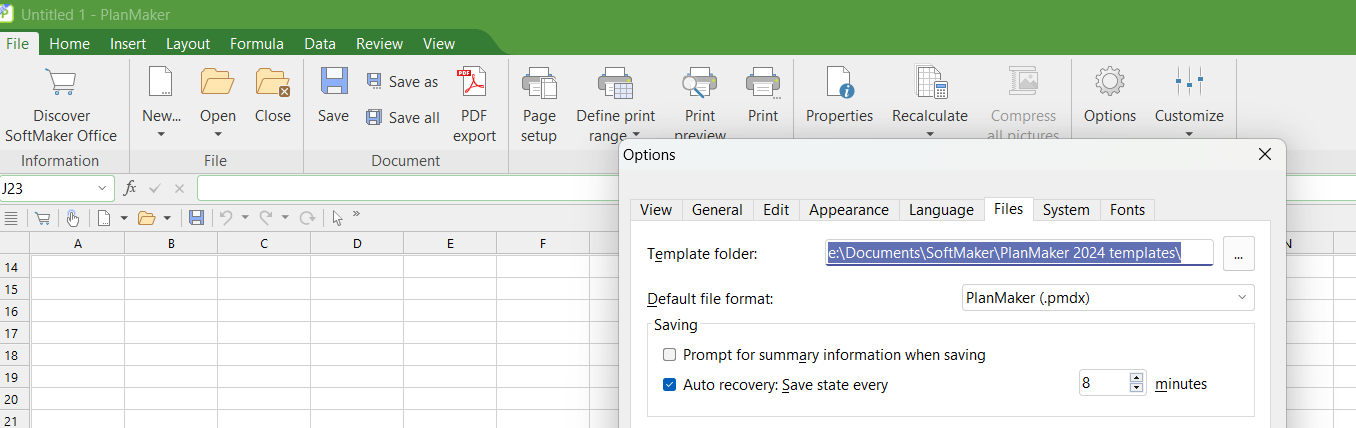This screenshot has height=428, width=1356.
Task: Close the Options dialog with X
Action: (1264, 154)
